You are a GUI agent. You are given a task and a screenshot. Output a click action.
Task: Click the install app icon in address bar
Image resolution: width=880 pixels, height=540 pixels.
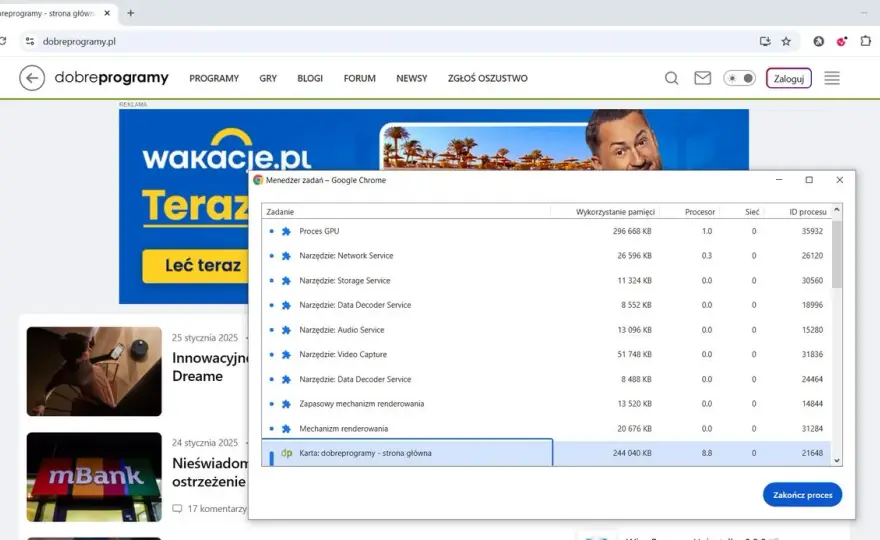click(764, 41)
